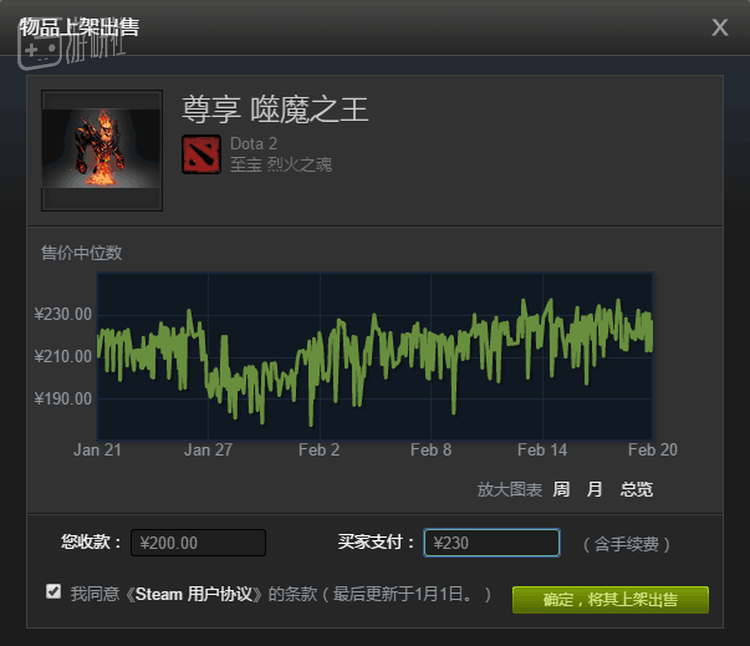Viewport: 750px width, 646px height.
Task: Click the Dota 2 game name text
Action: click(254, 143)
